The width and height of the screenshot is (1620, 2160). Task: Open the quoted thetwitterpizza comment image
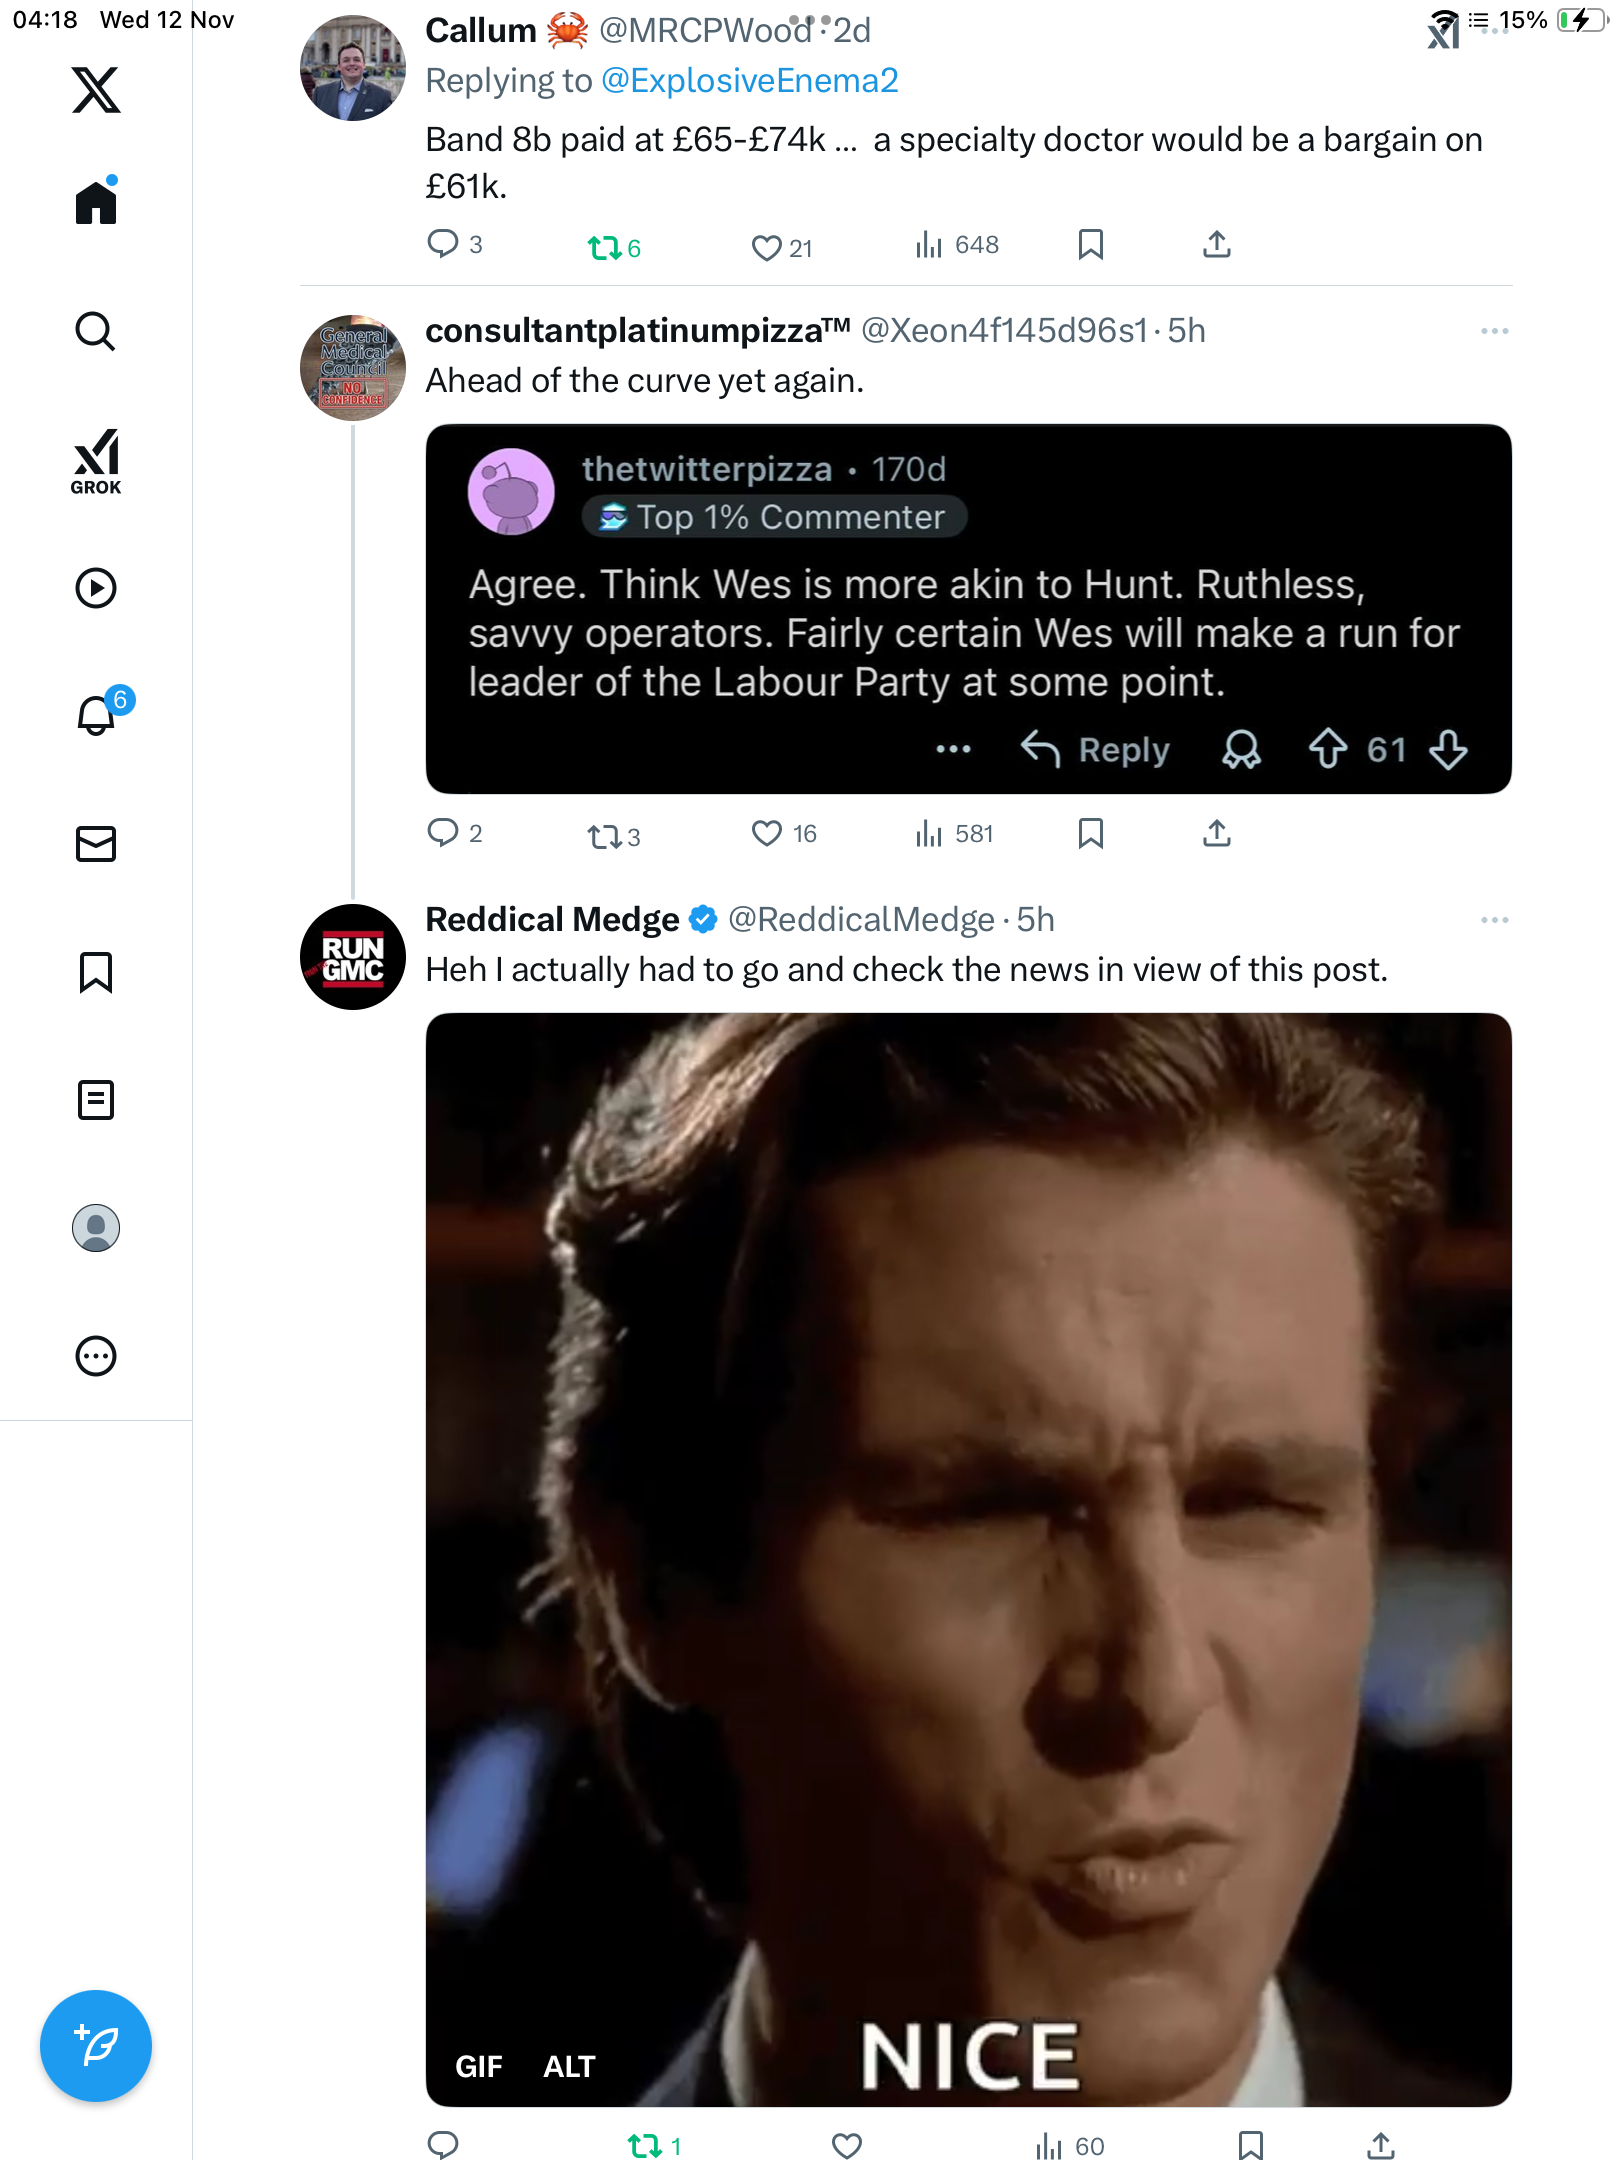click(x=968, y=608)
